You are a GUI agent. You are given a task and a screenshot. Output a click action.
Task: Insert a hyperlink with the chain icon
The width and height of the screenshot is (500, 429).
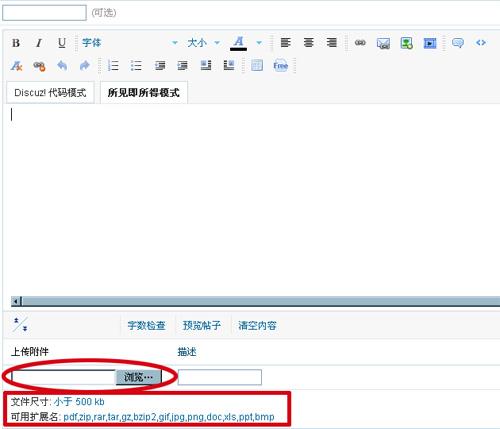point(360,43)
